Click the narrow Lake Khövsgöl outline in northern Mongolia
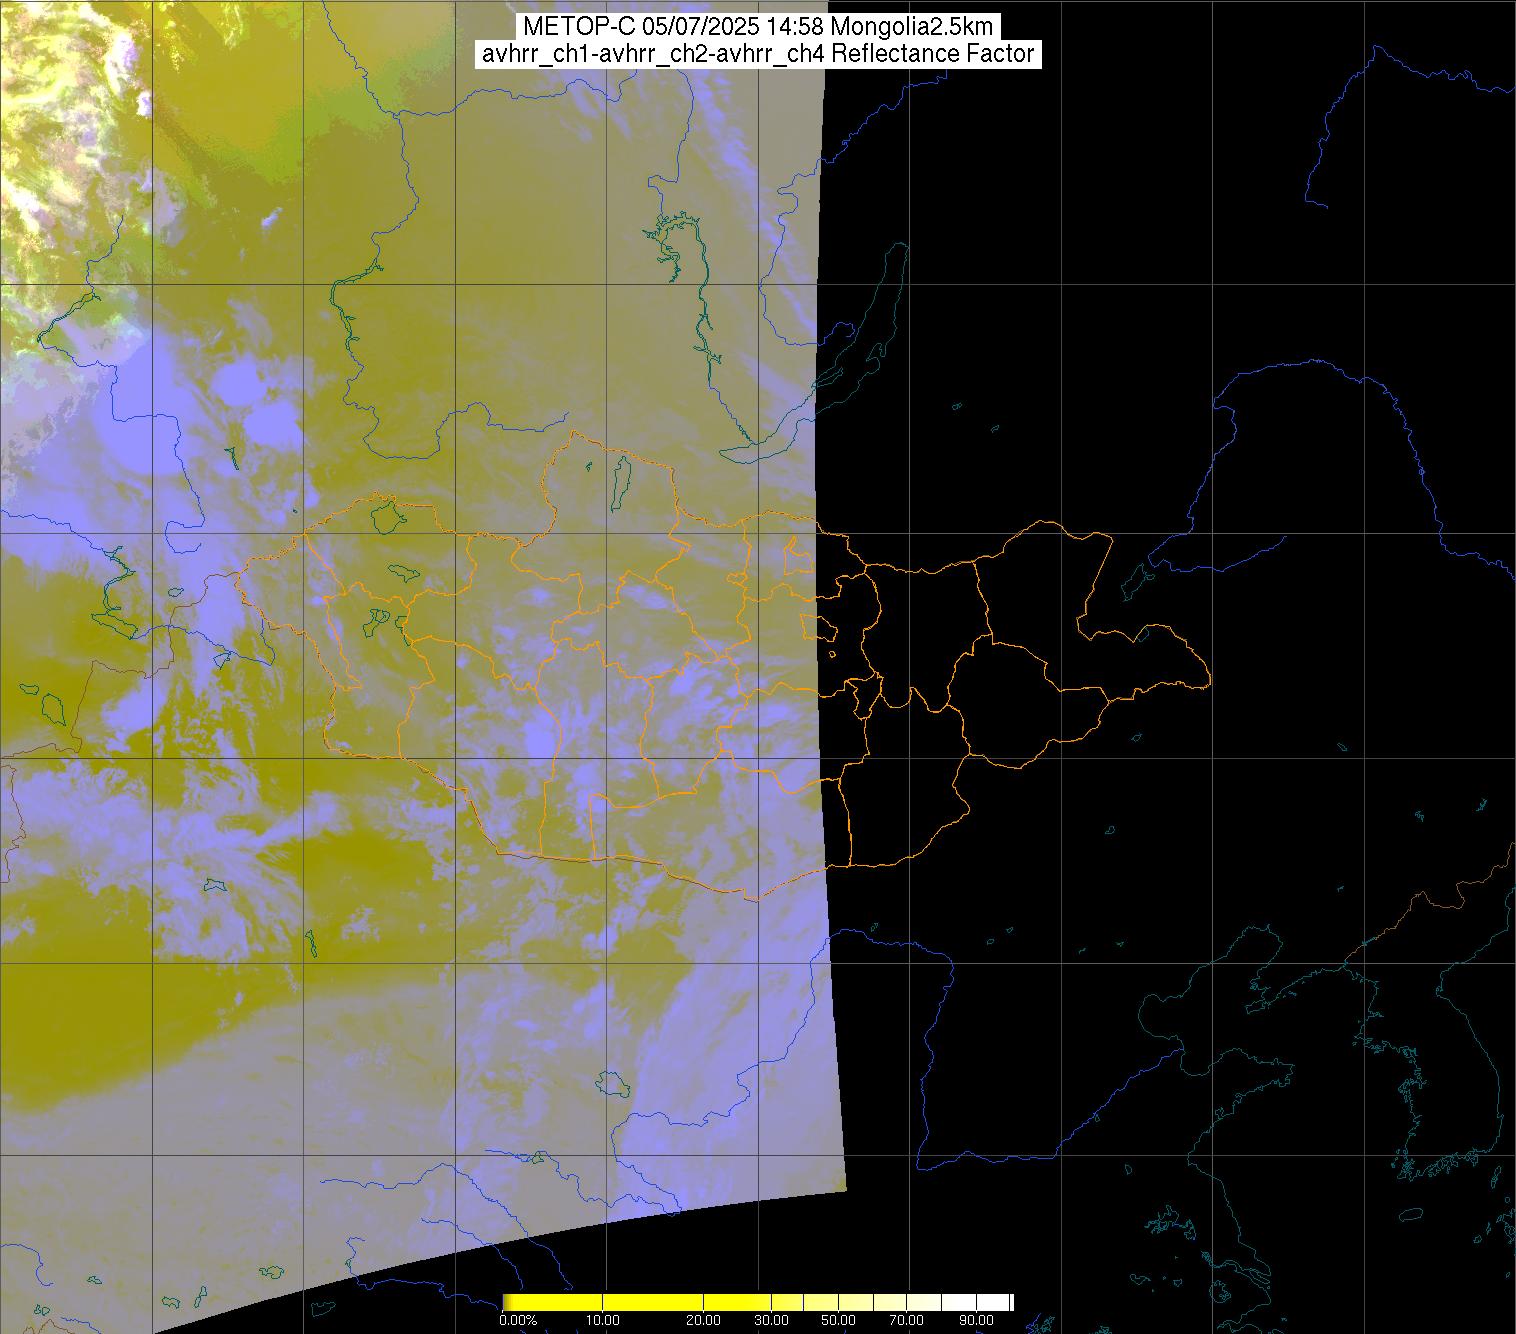 620,482
